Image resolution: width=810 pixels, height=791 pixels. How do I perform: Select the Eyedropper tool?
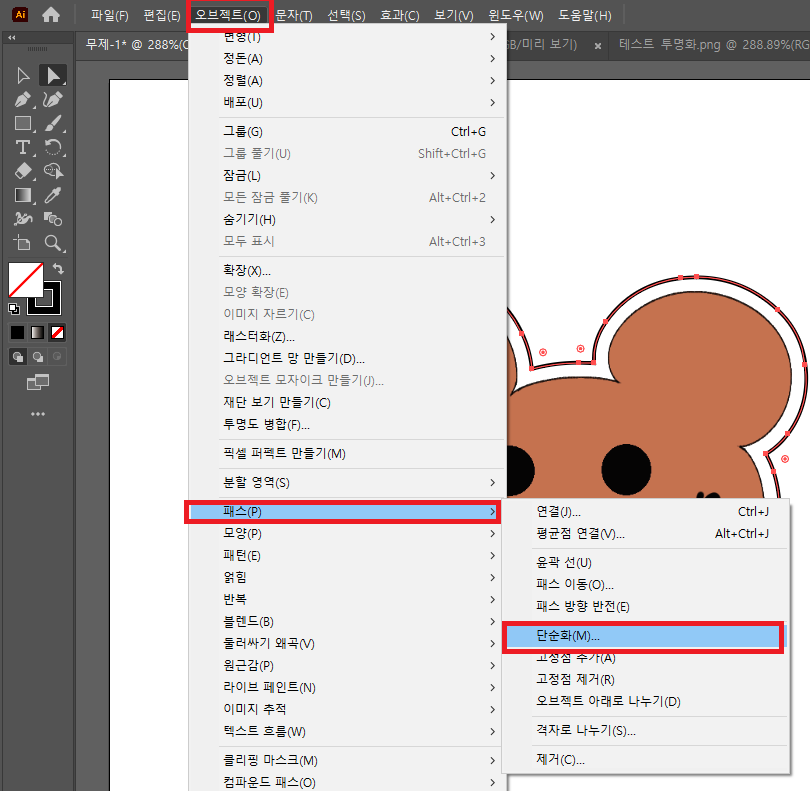tap(53, 195)
